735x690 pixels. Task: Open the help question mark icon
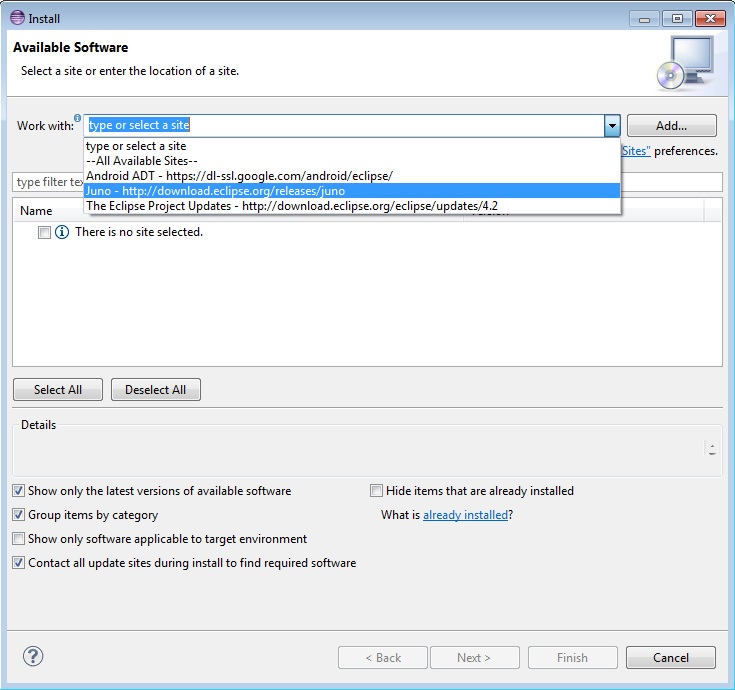point(33,656)
